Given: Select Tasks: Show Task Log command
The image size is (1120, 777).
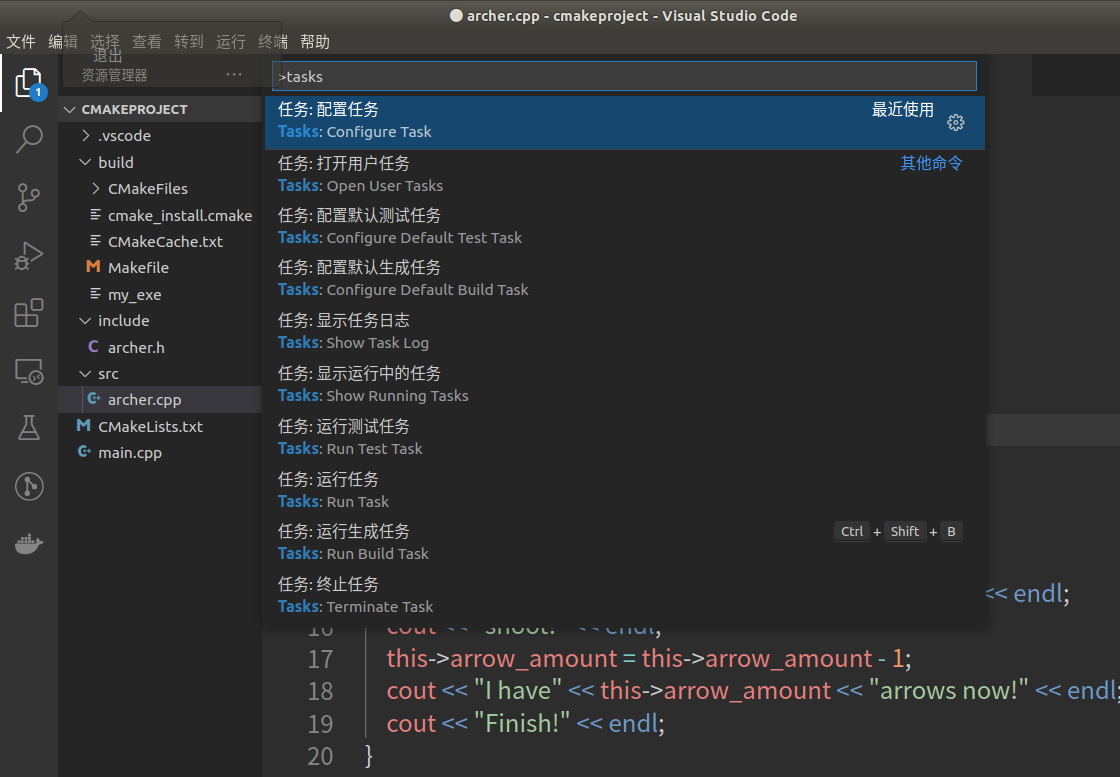Looking at the screenshot, I should click(624, 333).
